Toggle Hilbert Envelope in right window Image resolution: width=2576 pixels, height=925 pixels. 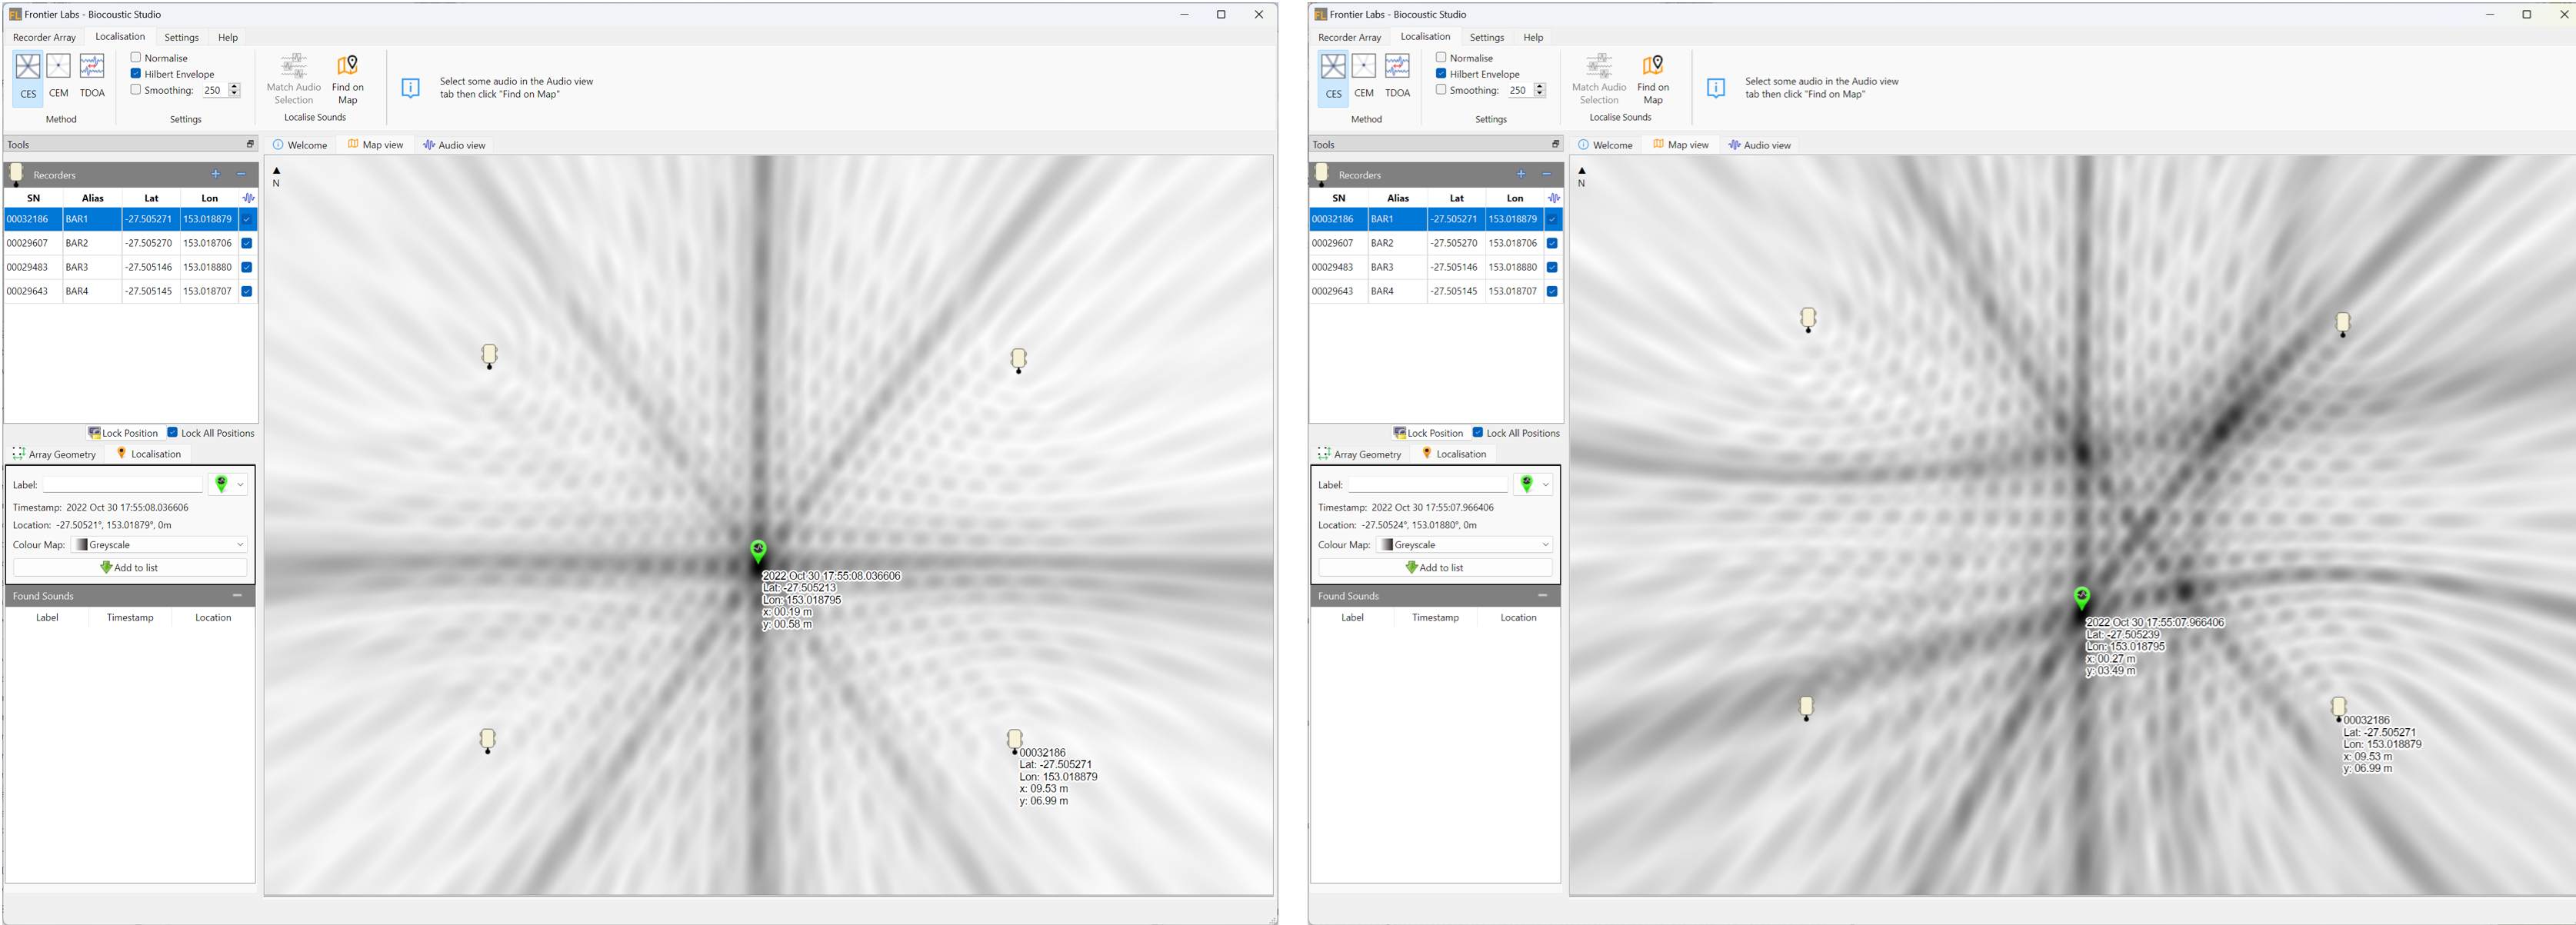click(1441, 73)
